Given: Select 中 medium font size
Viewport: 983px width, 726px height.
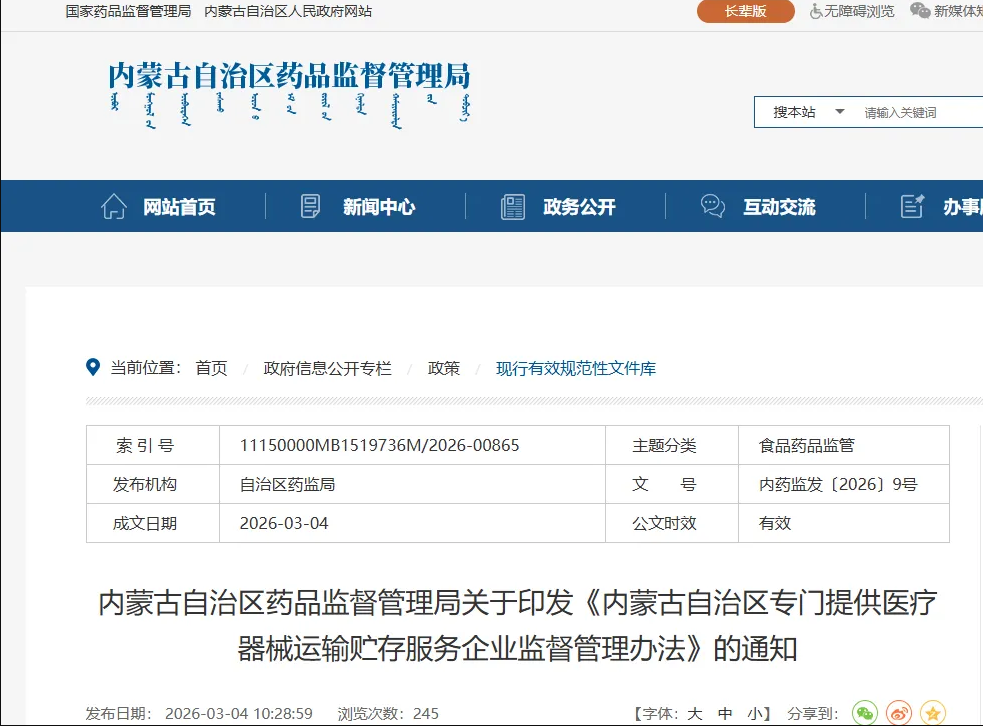Looking at the screenshot, I should 725,714.
